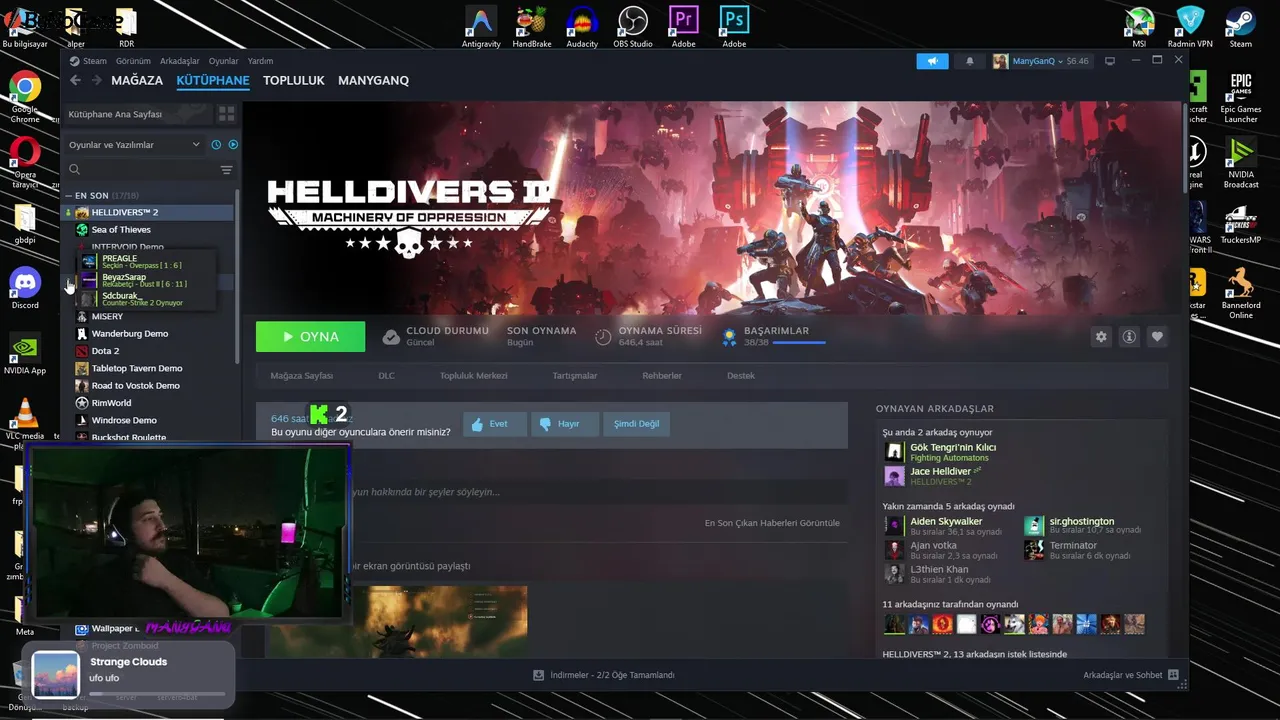1280x720 pixels.
Task: Open the DLC tab
Action: [386, 376]
